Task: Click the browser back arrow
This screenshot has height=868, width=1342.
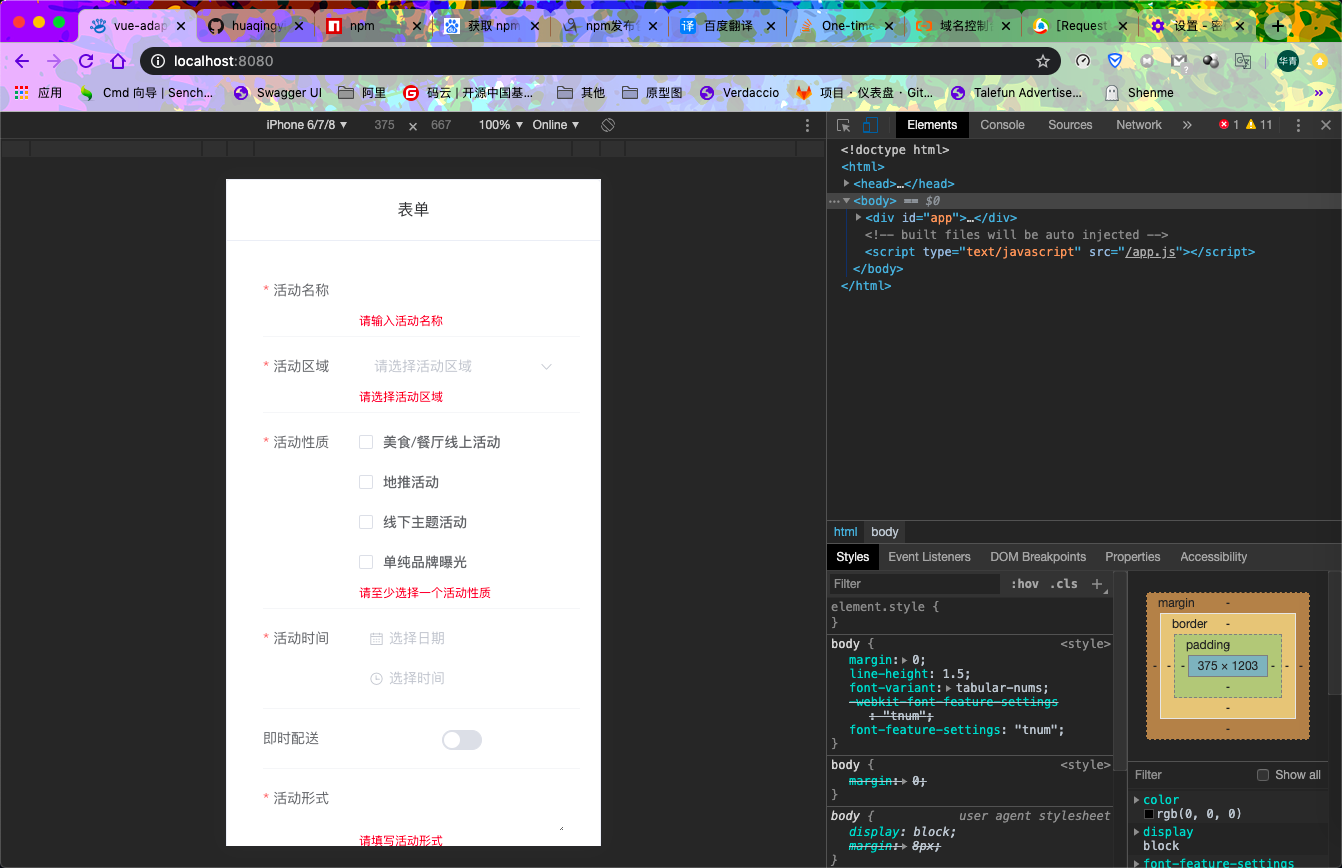Action: pyautogui.click(x=22, y=61)
